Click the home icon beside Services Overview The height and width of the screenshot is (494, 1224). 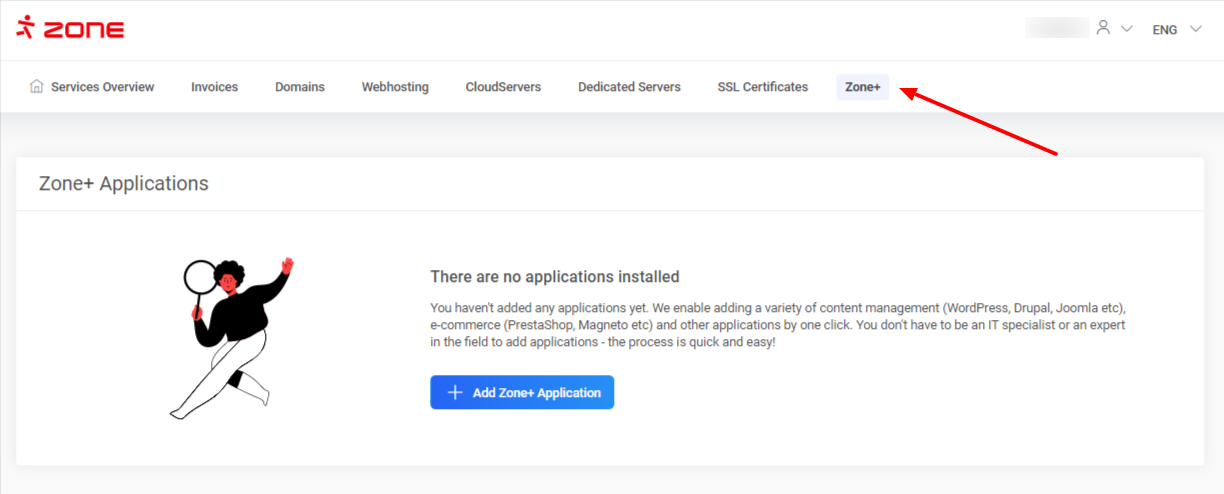click(x=37, y=87)
